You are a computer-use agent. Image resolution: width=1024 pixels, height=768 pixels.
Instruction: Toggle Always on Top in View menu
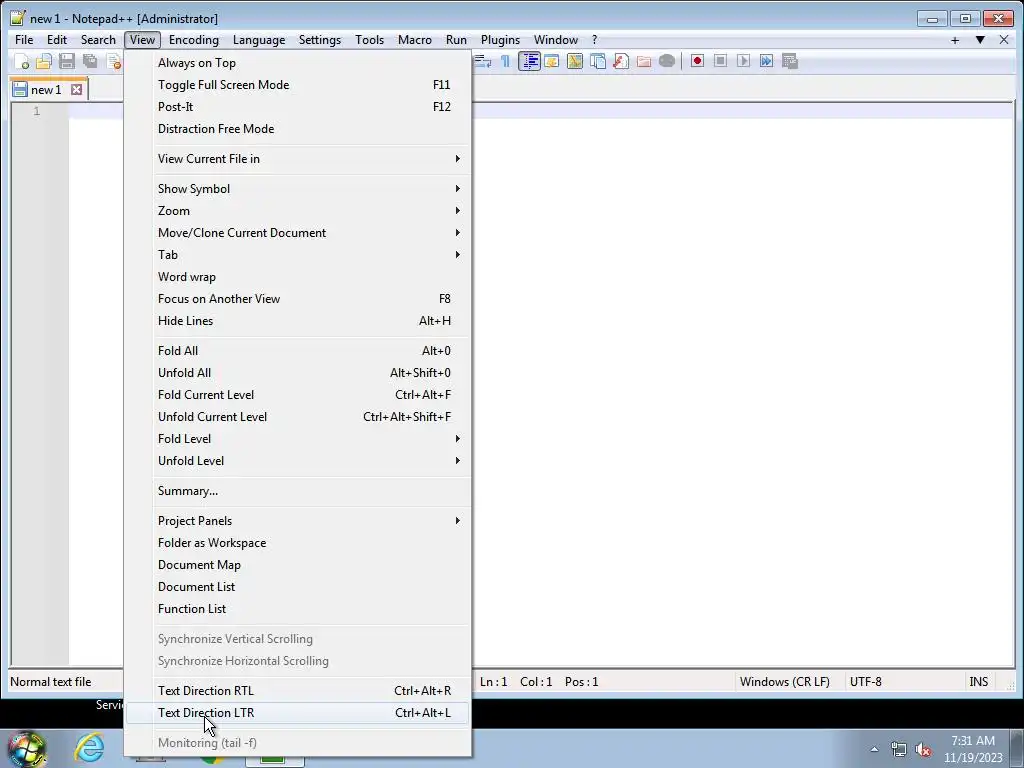[x=297, y=63]
